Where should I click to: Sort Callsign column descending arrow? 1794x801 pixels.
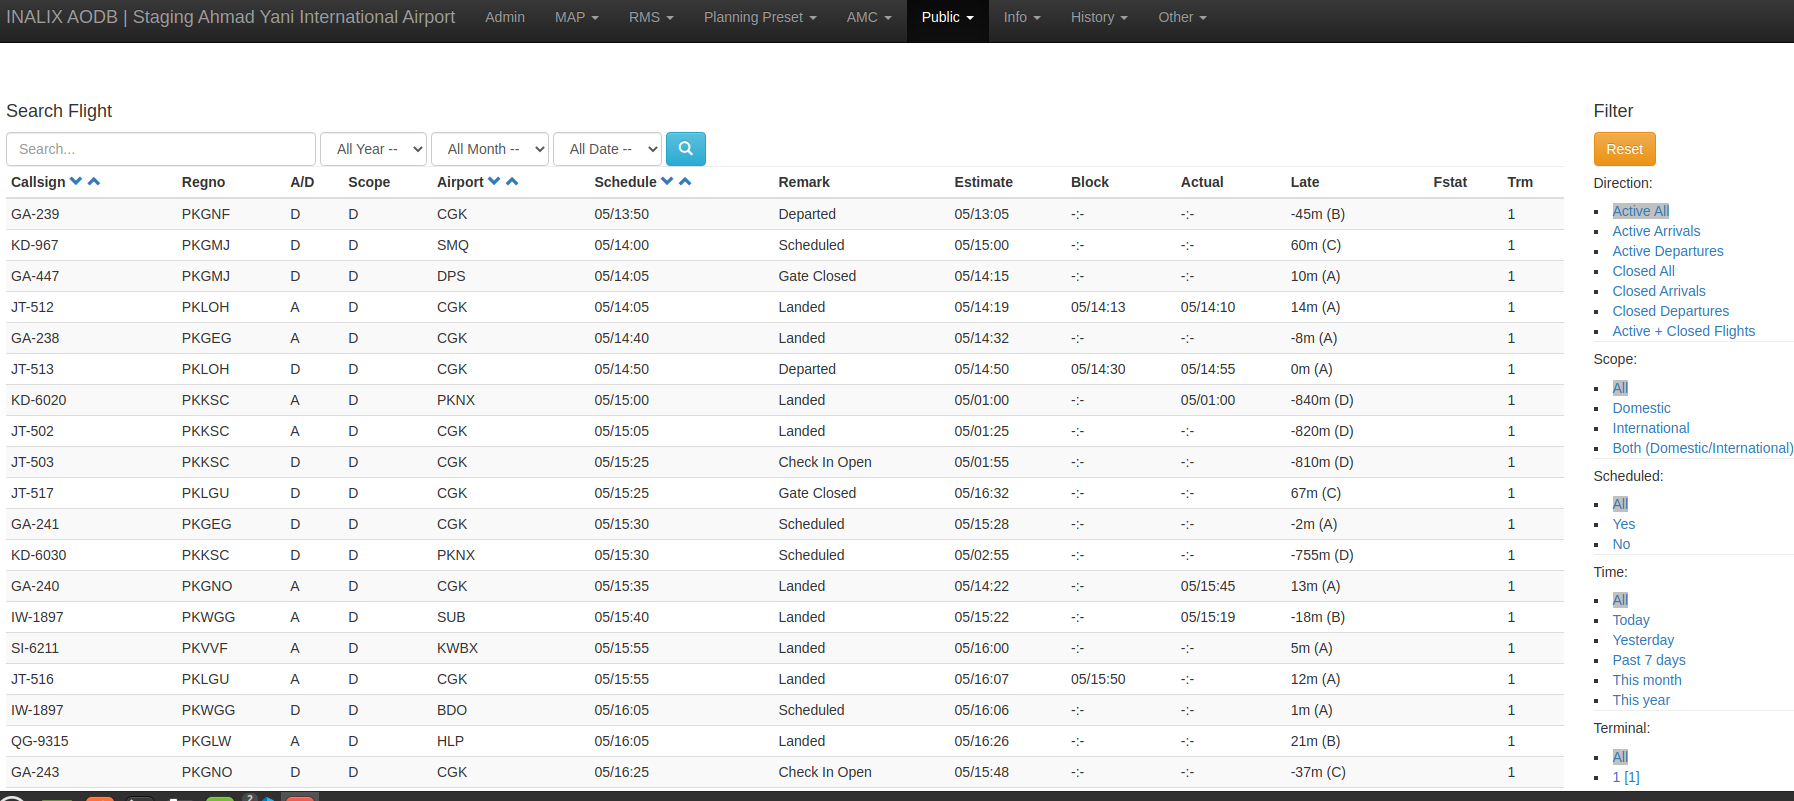(x=76, y=182)
